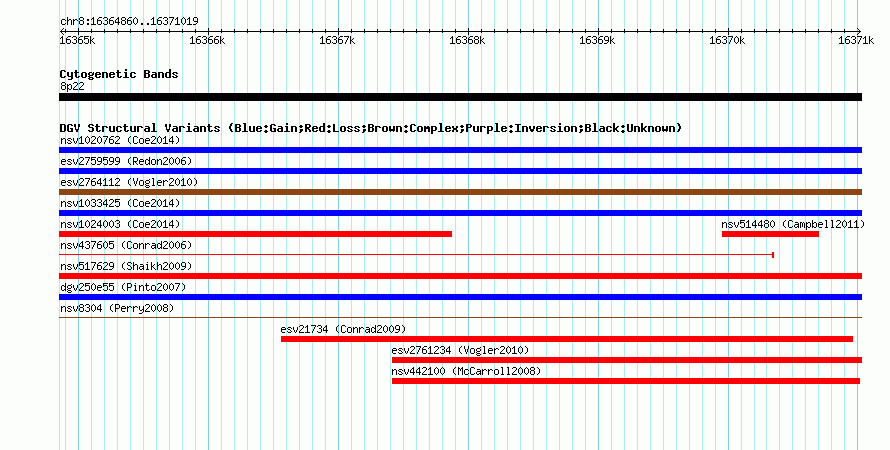The width and height of the screenshot is (890, 450).
Task: Click the 16369k ruler tick label
Action: coord(597,40)
